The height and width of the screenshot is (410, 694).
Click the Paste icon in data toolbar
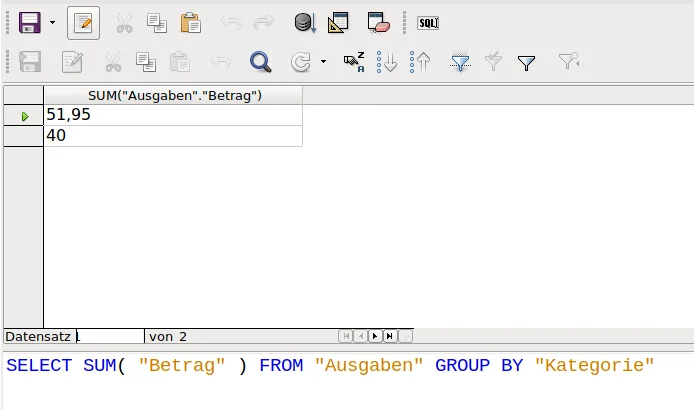point(180,62)
